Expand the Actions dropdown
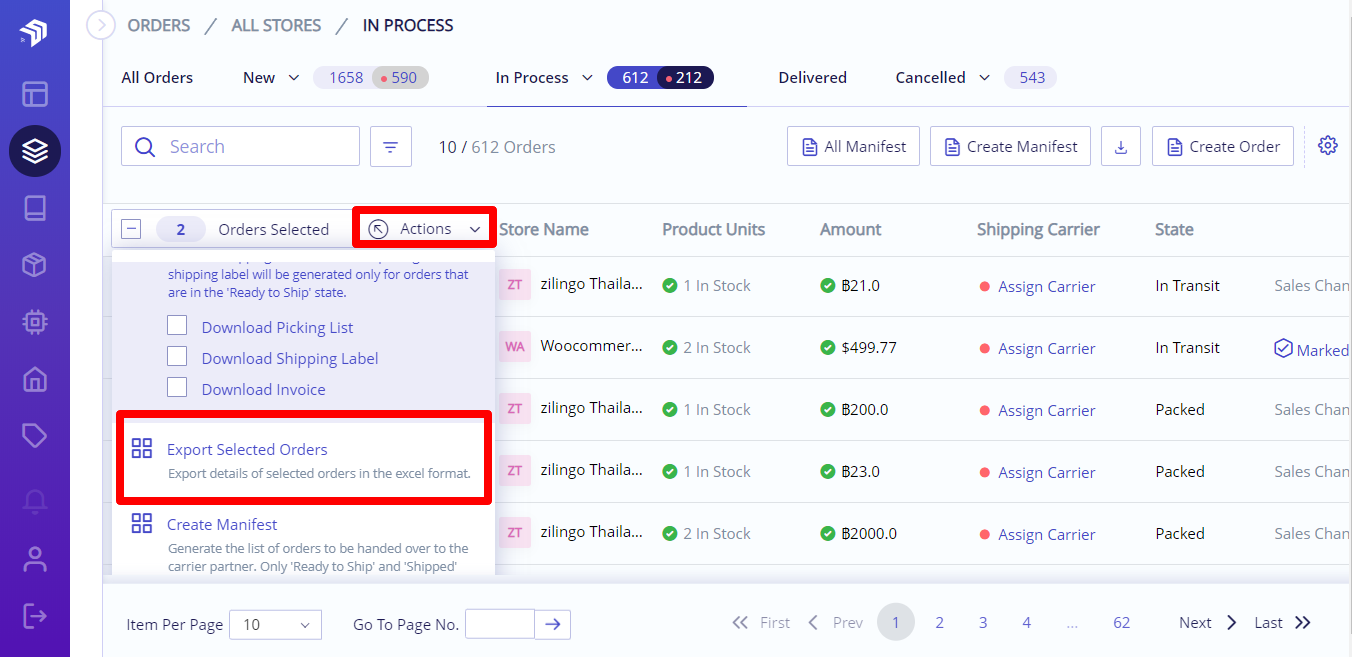Screen dimensions: 1352x657 pyautogui.click(x=423, y=228)
